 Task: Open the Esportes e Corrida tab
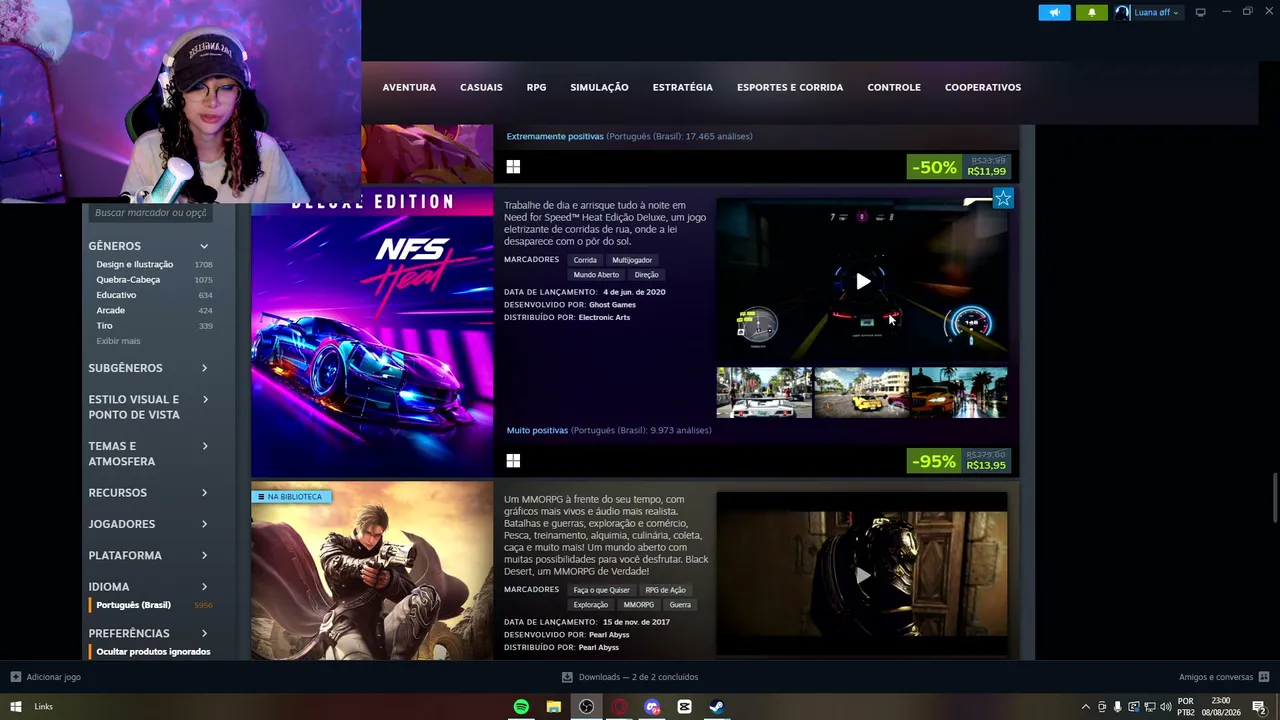point(790,87)
